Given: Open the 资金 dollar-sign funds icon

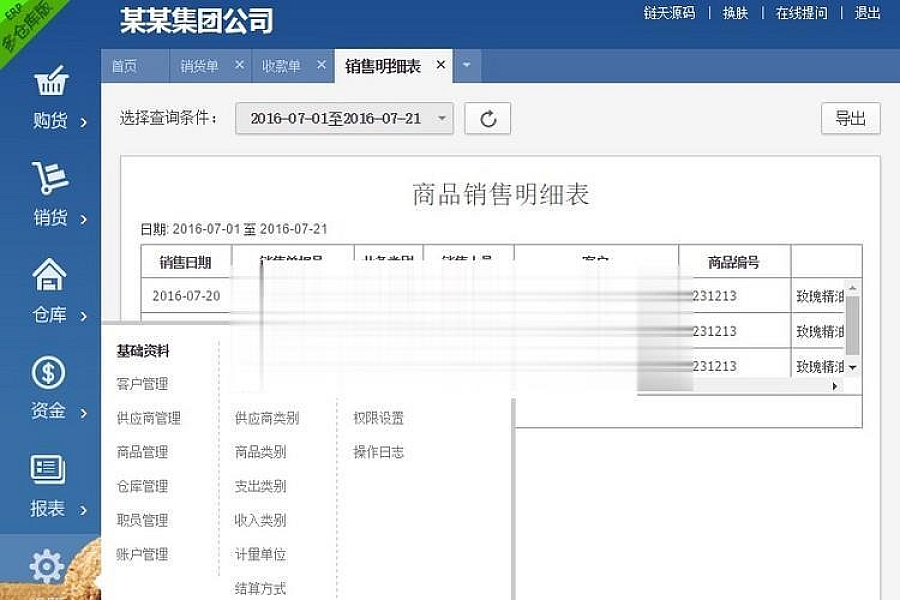Looking at the screenshot, I should click(x=48, y=372).
